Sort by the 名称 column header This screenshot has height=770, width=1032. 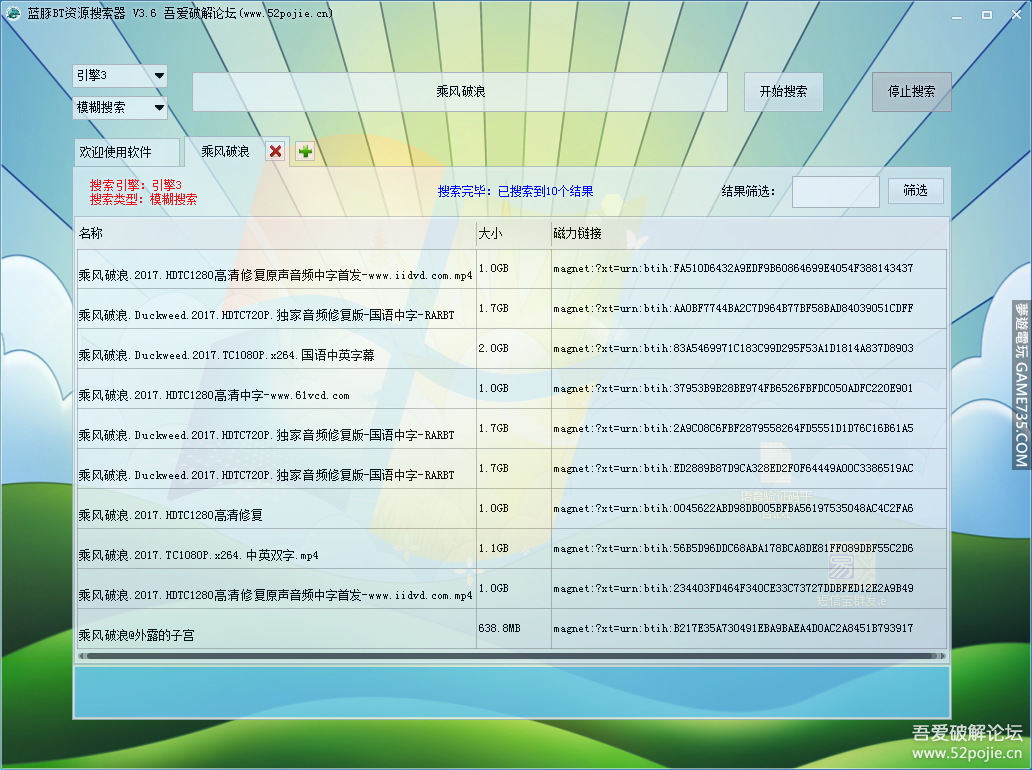[276, 233]
